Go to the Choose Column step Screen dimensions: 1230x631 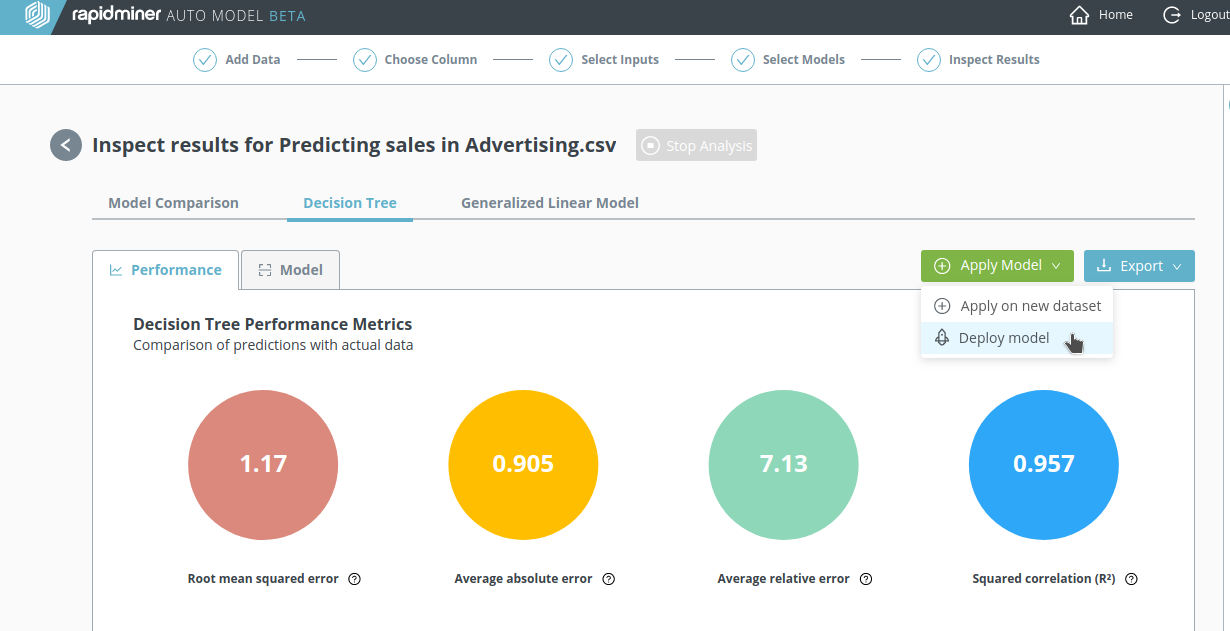[x=416, y=60]
